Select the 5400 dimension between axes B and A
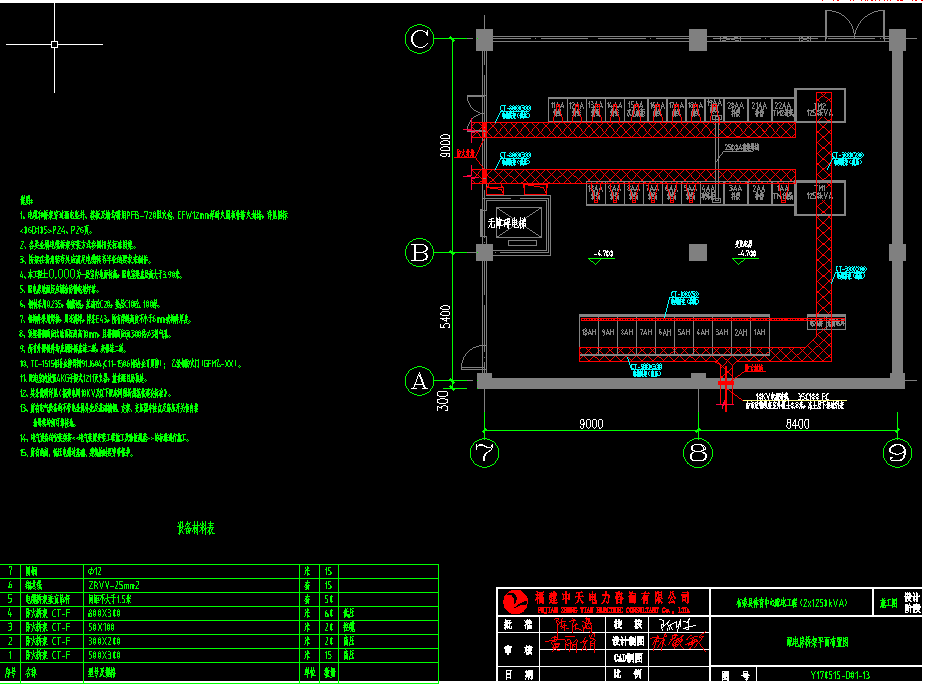Image resolution: width=925 pixels, height=684 pixels. coord(445,316)
